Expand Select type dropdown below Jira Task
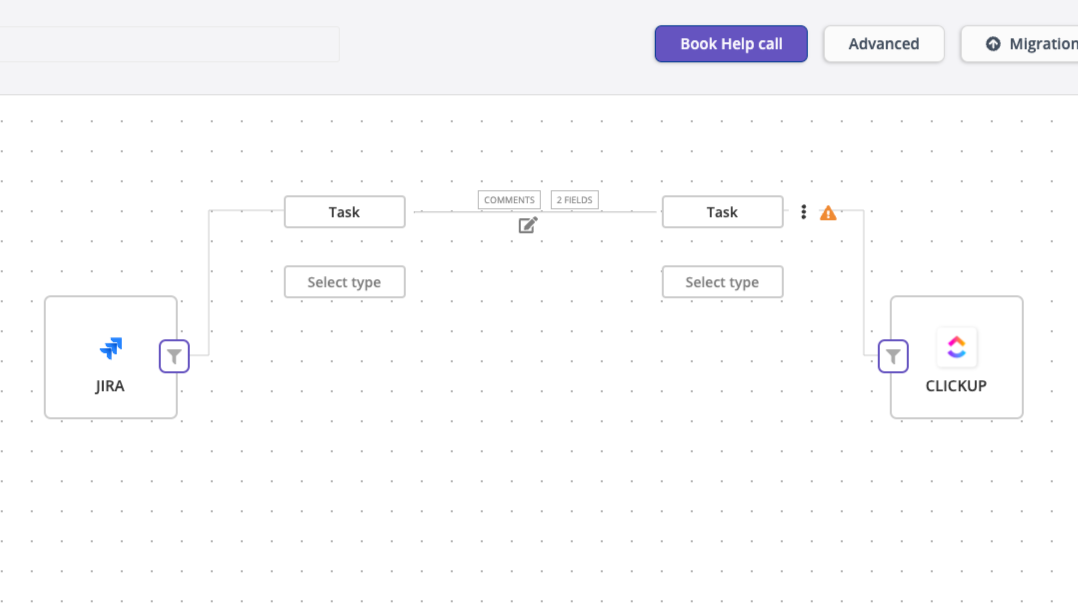 click(344, 282)
